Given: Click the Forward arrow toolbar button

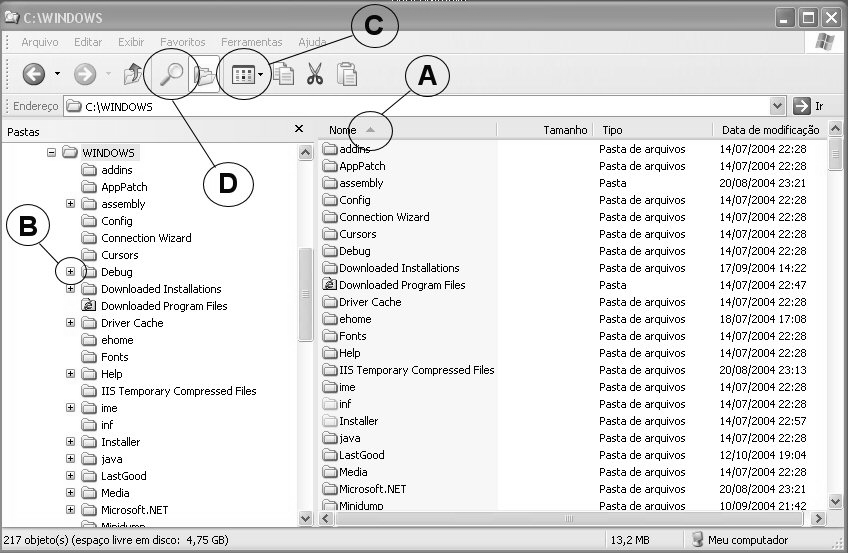Looking at the screenshot, I should (85, 74).
